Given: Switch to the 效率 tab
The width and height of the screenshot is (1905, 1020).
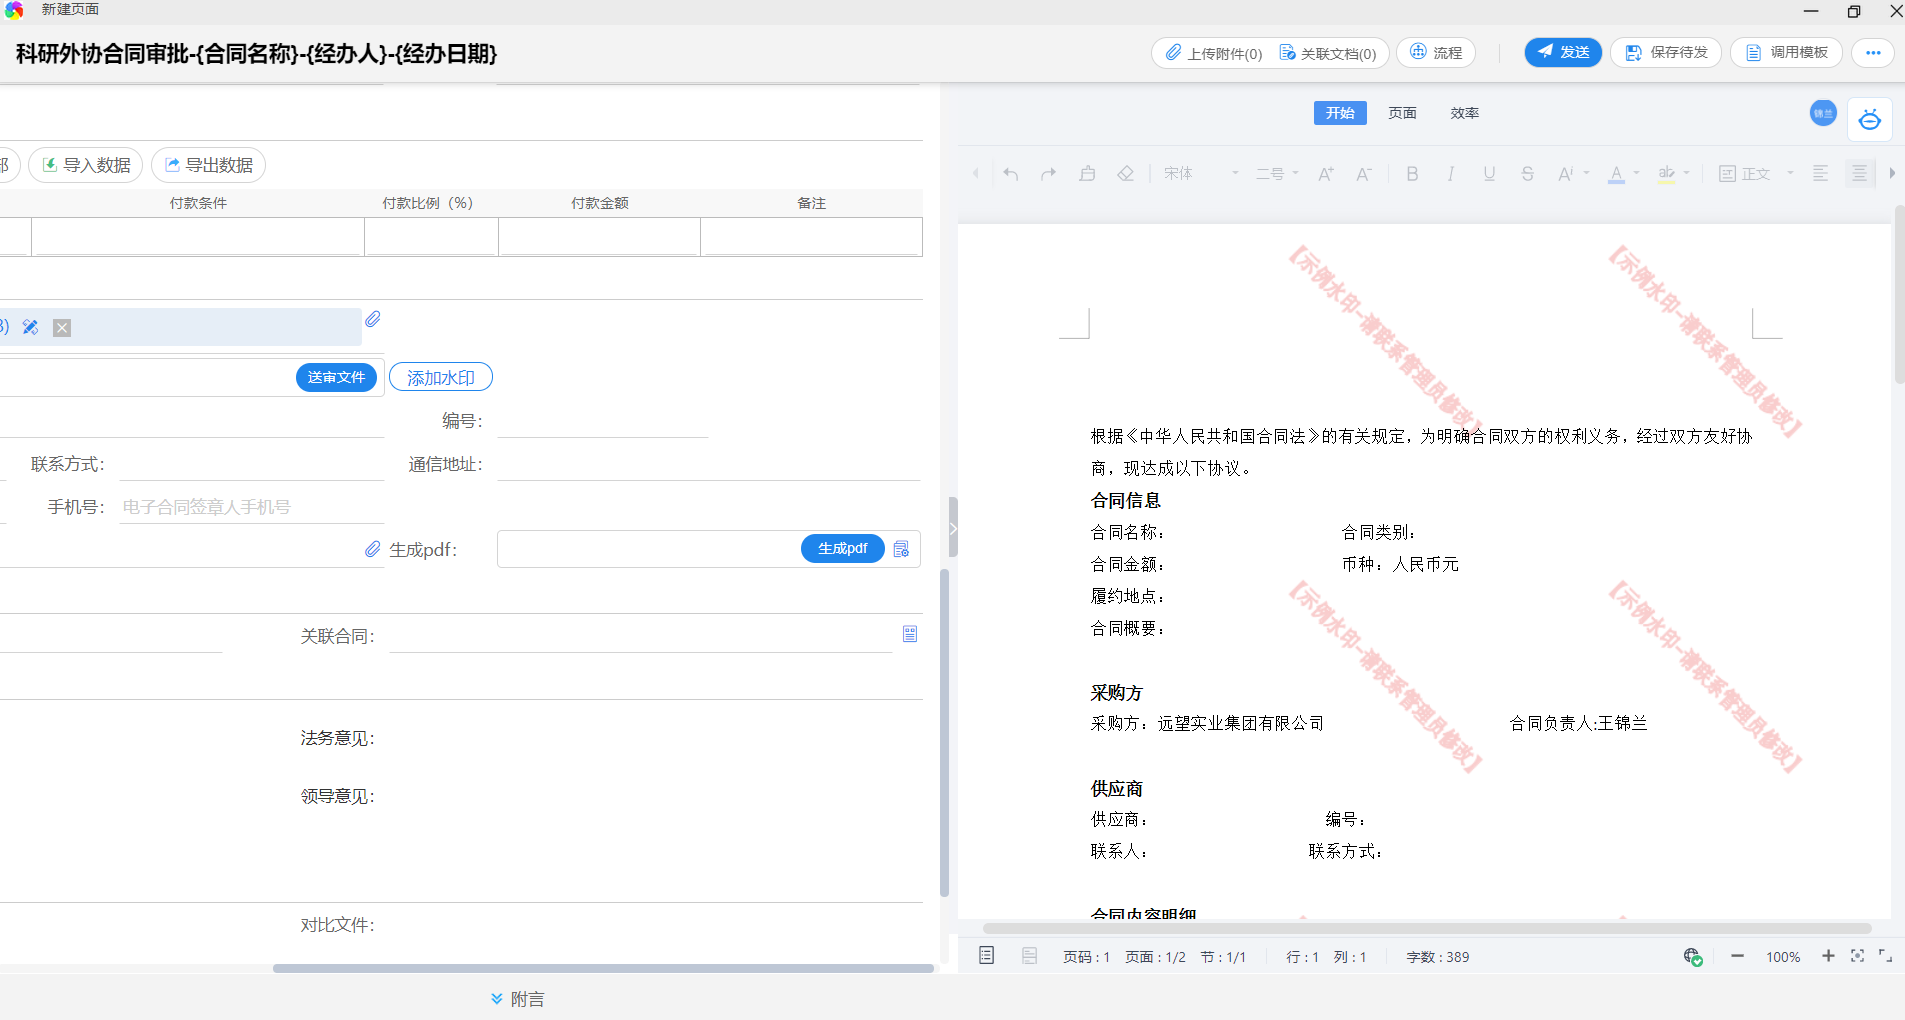Looking at the screenshot, I should point(1465,113).
